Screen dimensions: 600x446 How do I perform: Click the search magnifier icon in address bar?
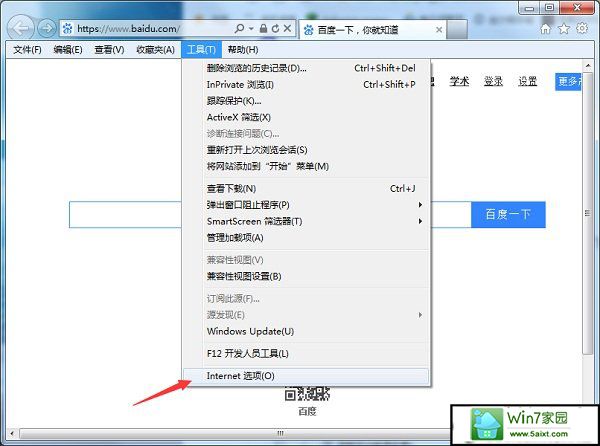tap(240, 28)
